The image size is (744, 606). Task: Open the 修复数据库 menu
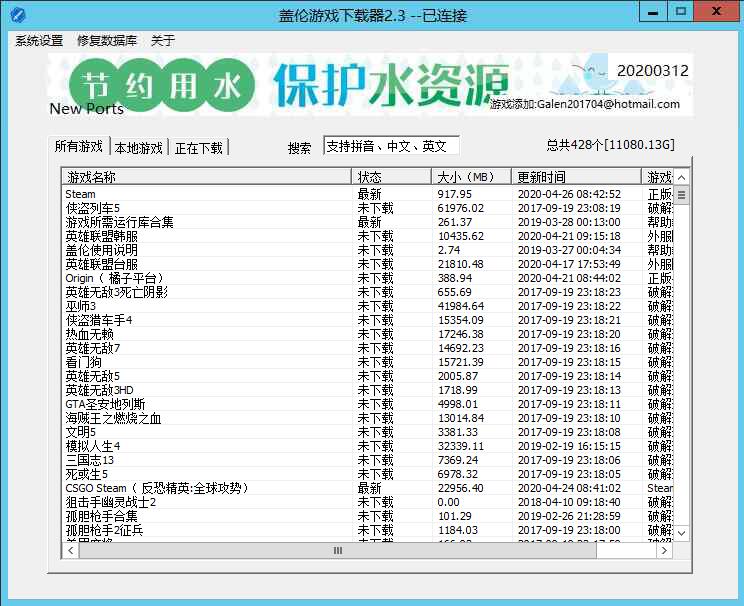click(107, 41)
